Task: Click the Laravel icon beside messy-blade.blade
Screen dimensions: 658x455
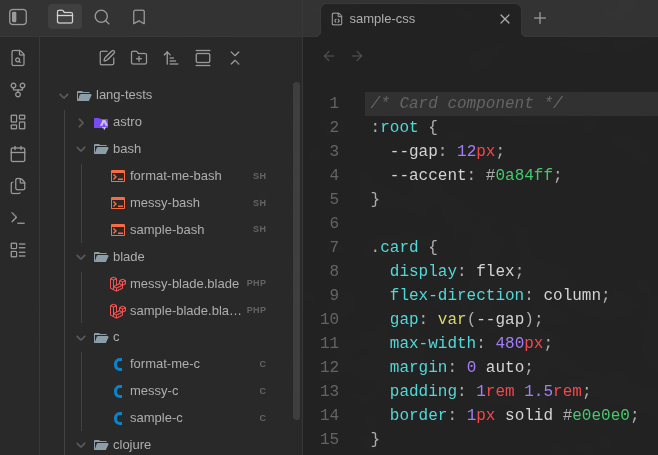Action: (118, 284)
